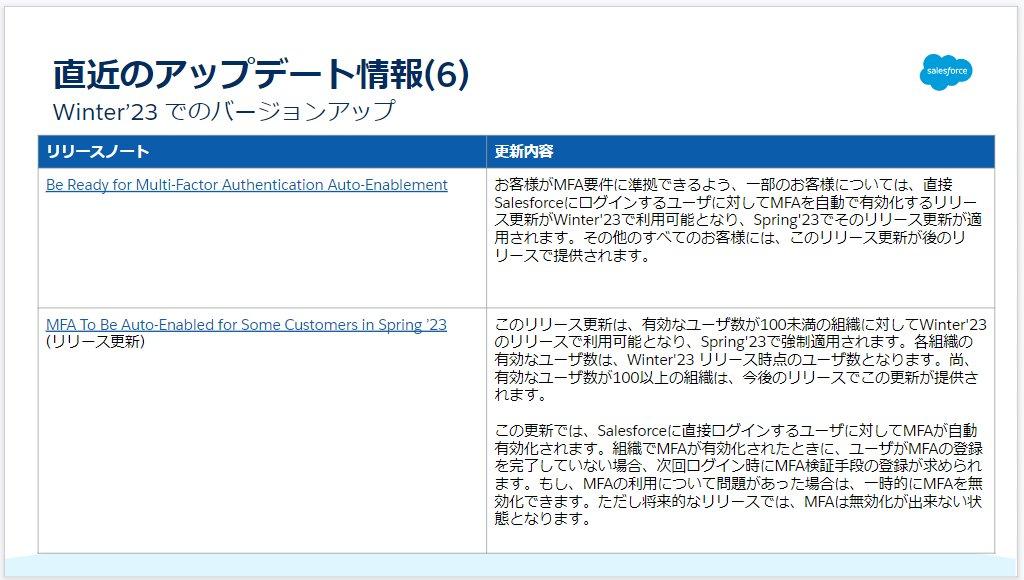Select the (リリース更新) text under the MFA link
This screenshot has height=580, width=1024.
[95, 342]
